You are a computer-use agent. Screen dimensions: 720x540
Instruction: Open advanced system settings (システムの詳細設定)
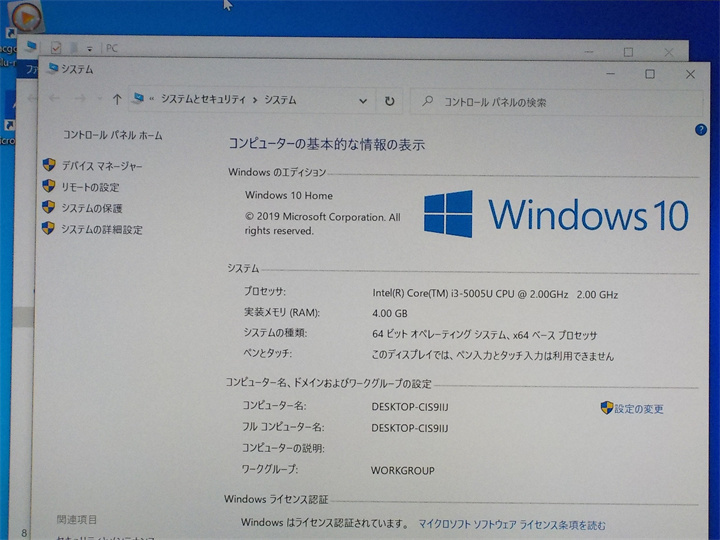pos(102,229)
